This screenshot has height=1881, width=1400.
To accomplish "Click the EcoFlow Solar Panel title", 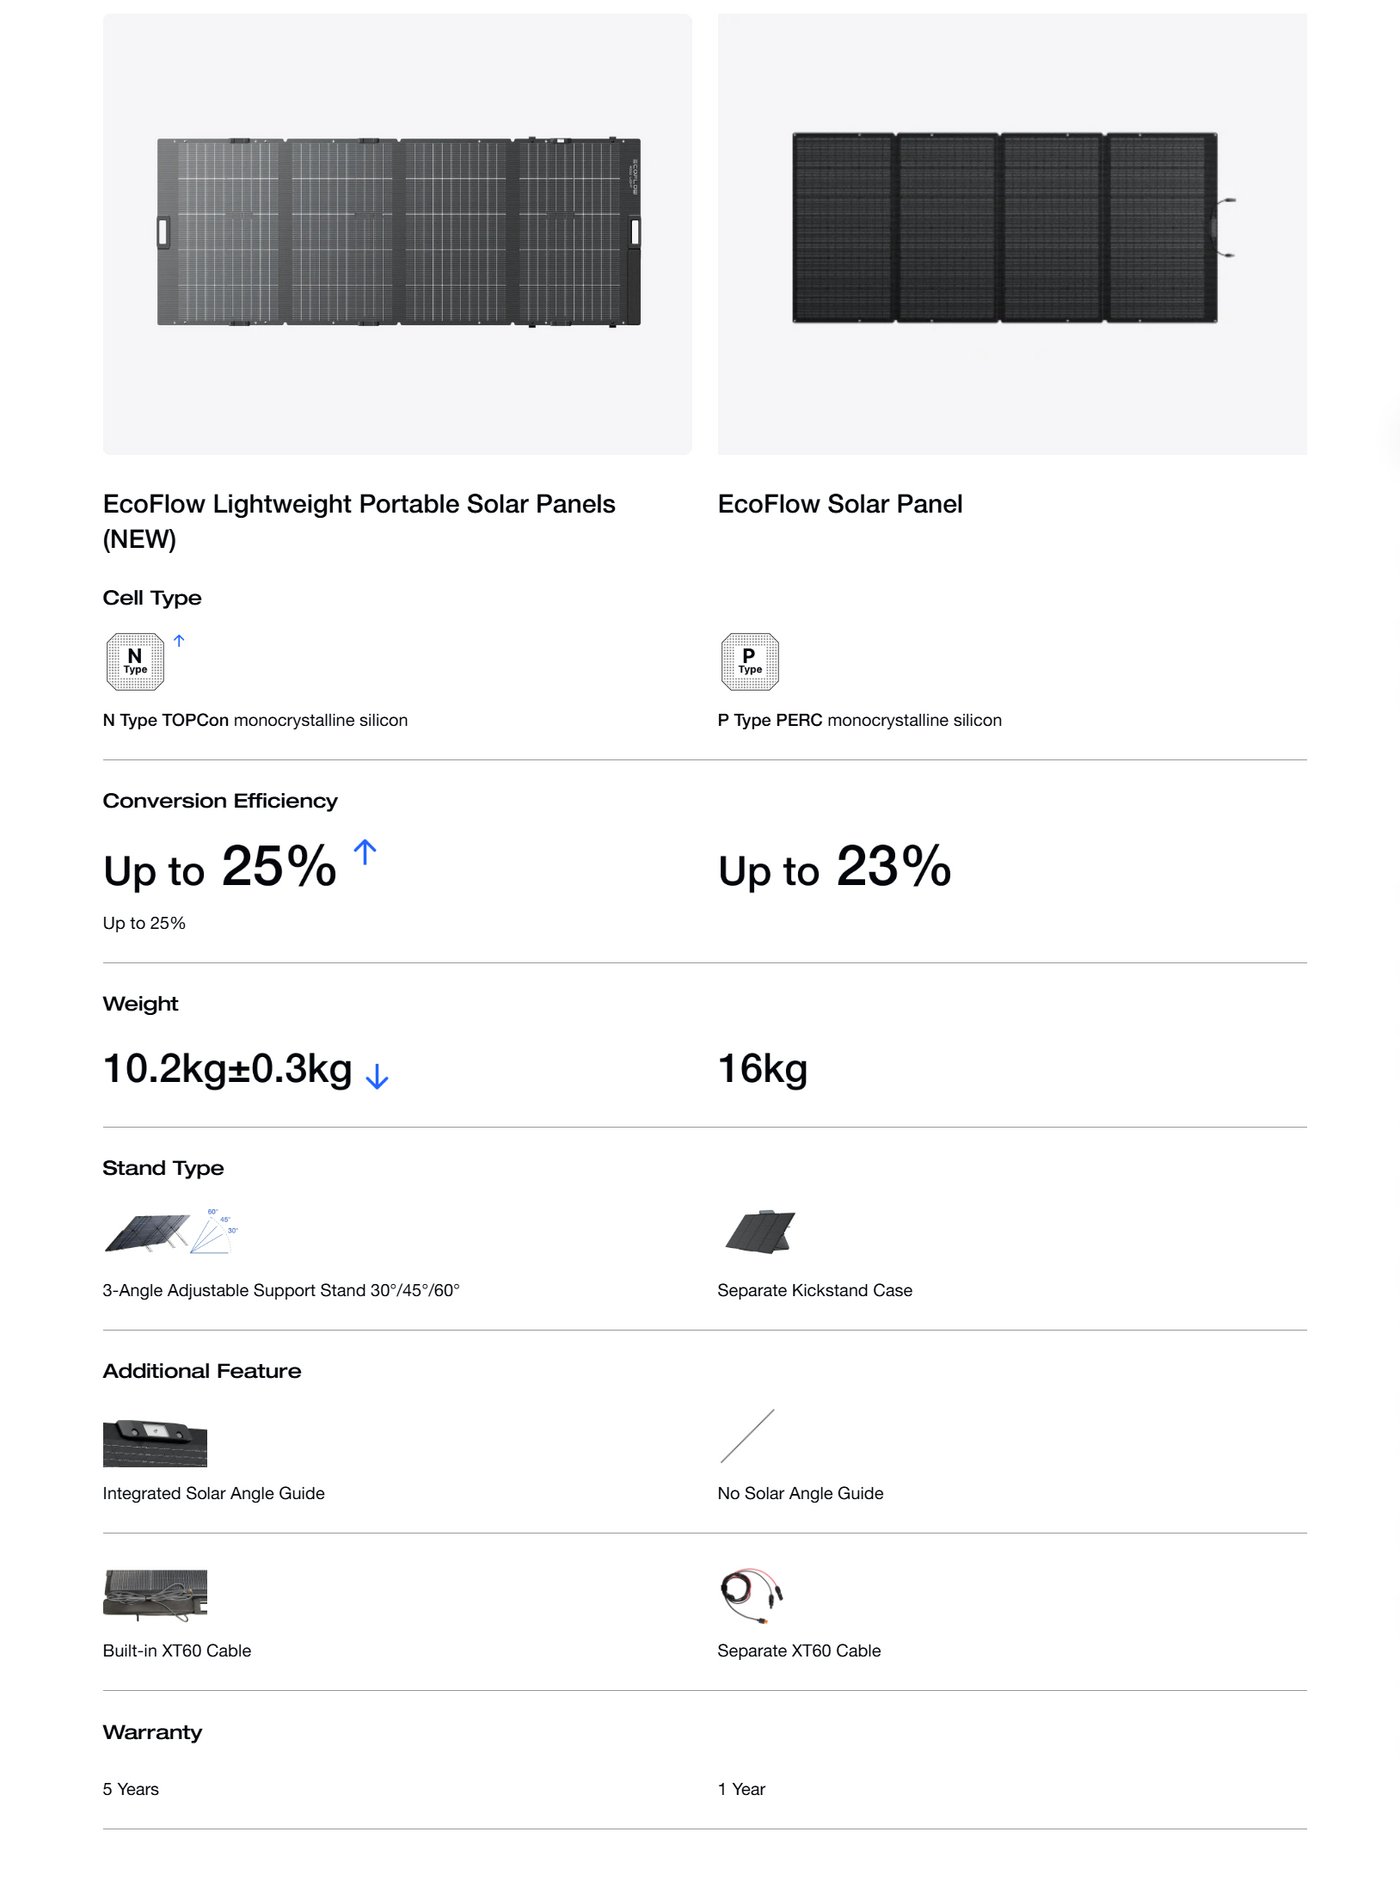I will click(x=840, y=504).
